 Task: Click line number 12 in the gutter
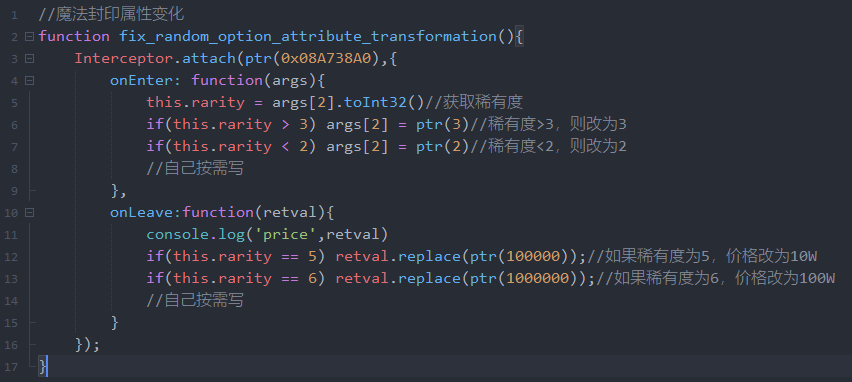[x=11, y=256]
